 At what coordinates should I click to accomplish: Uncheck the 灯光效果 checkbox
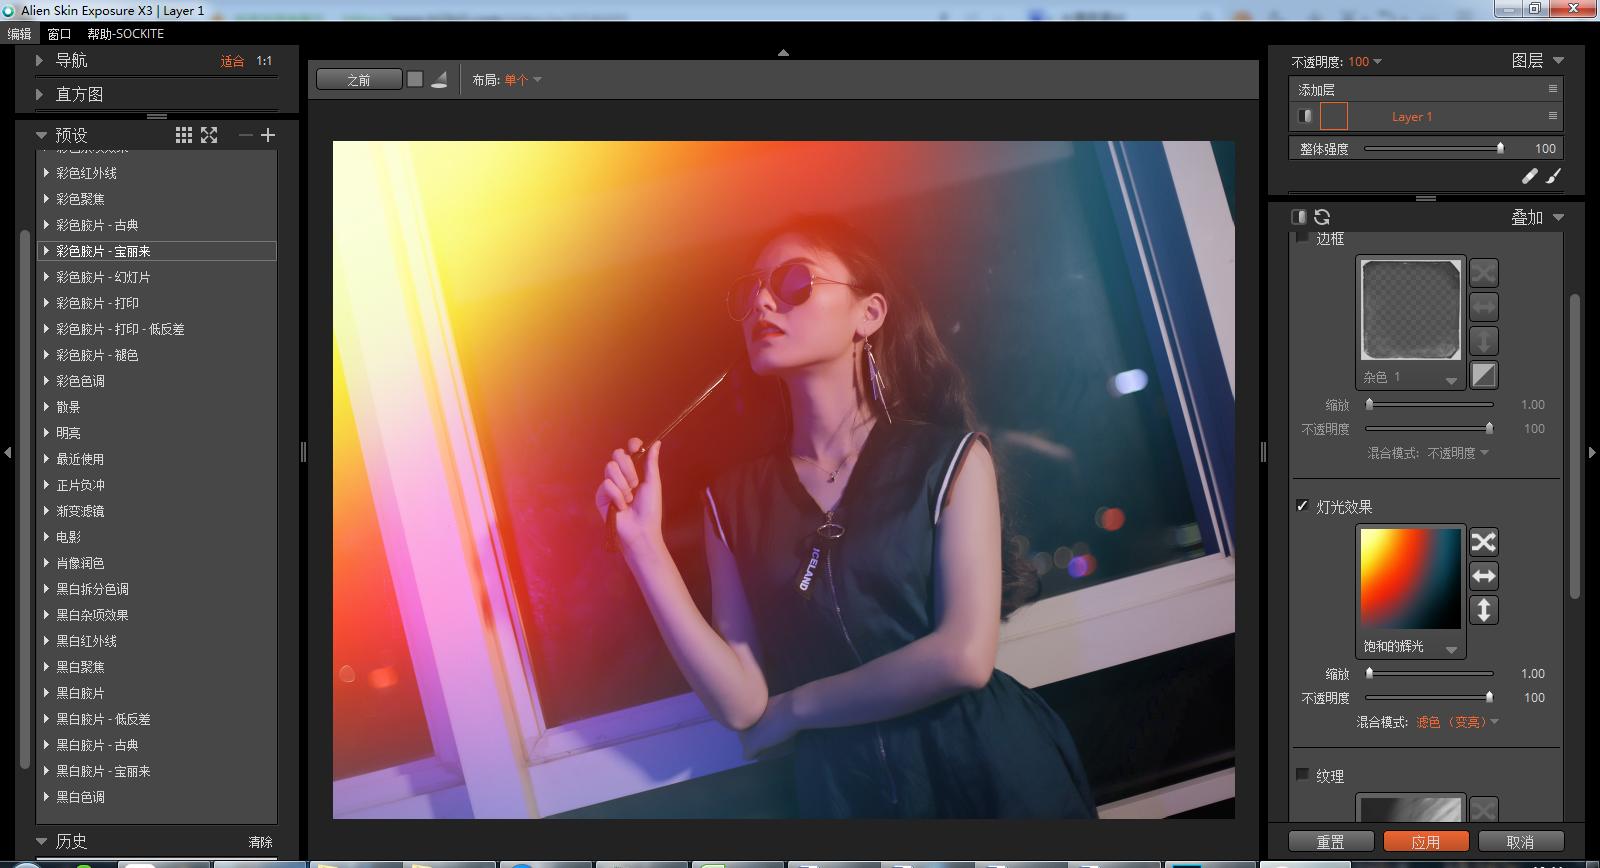tap(1302, 506)
